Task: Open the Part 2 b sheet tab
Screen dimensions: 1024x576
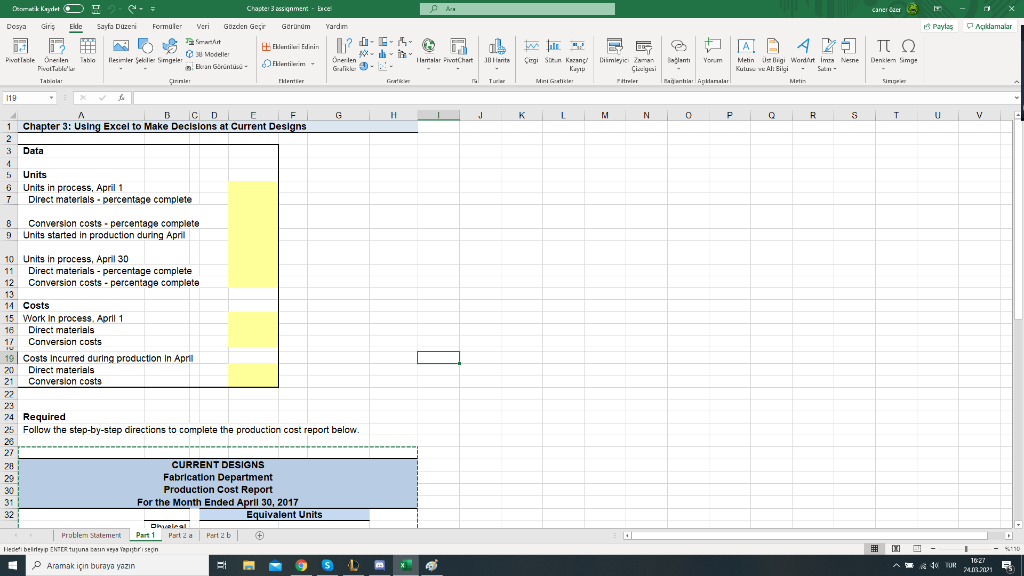Action: pos(218,536)
